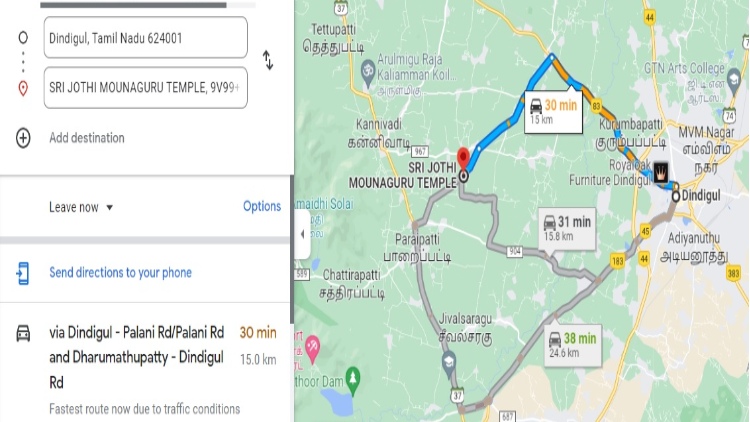Click the red Sri Jothi Mounaguru Temple pin
This screenshot has height=422, width=750.
463,158
